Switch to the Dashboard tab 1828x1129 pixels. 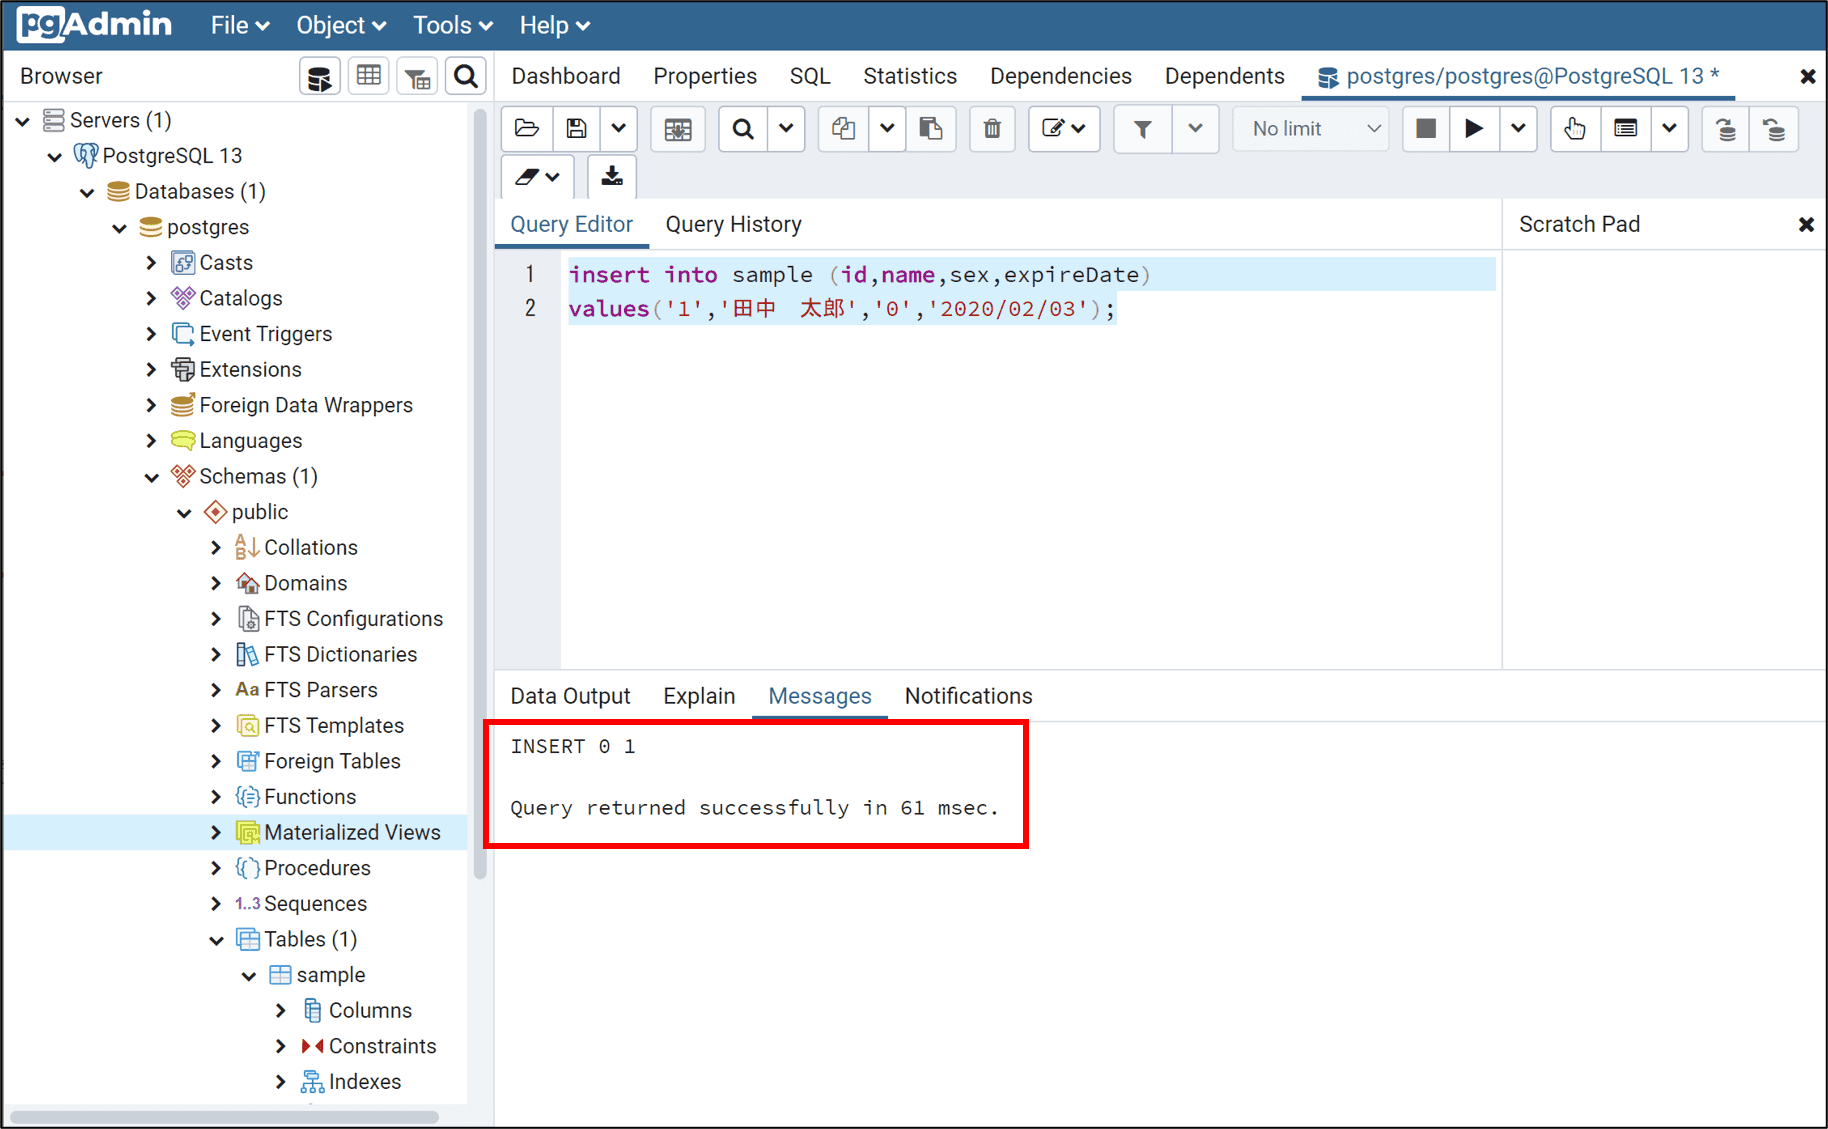click(x=566, y=76)
